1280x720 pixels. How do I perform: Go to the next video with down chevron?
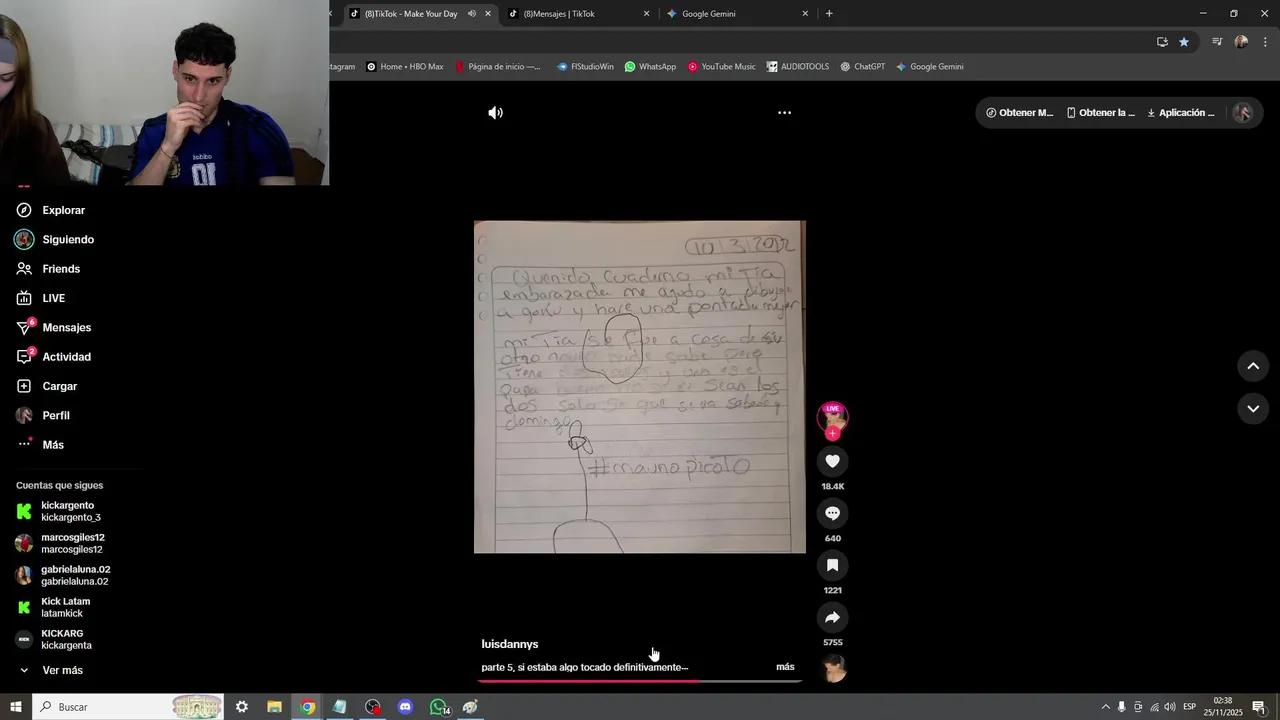point(1253,409)
